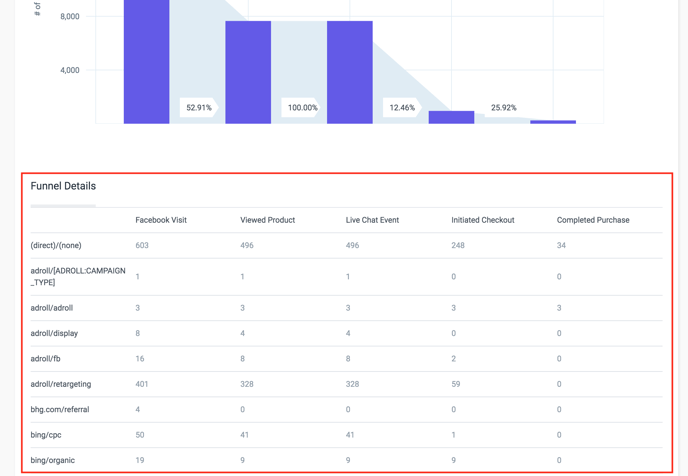Click the 25.92% conversion rate label
The width and height of the screenshot is (688, 476).
(504, 108)
